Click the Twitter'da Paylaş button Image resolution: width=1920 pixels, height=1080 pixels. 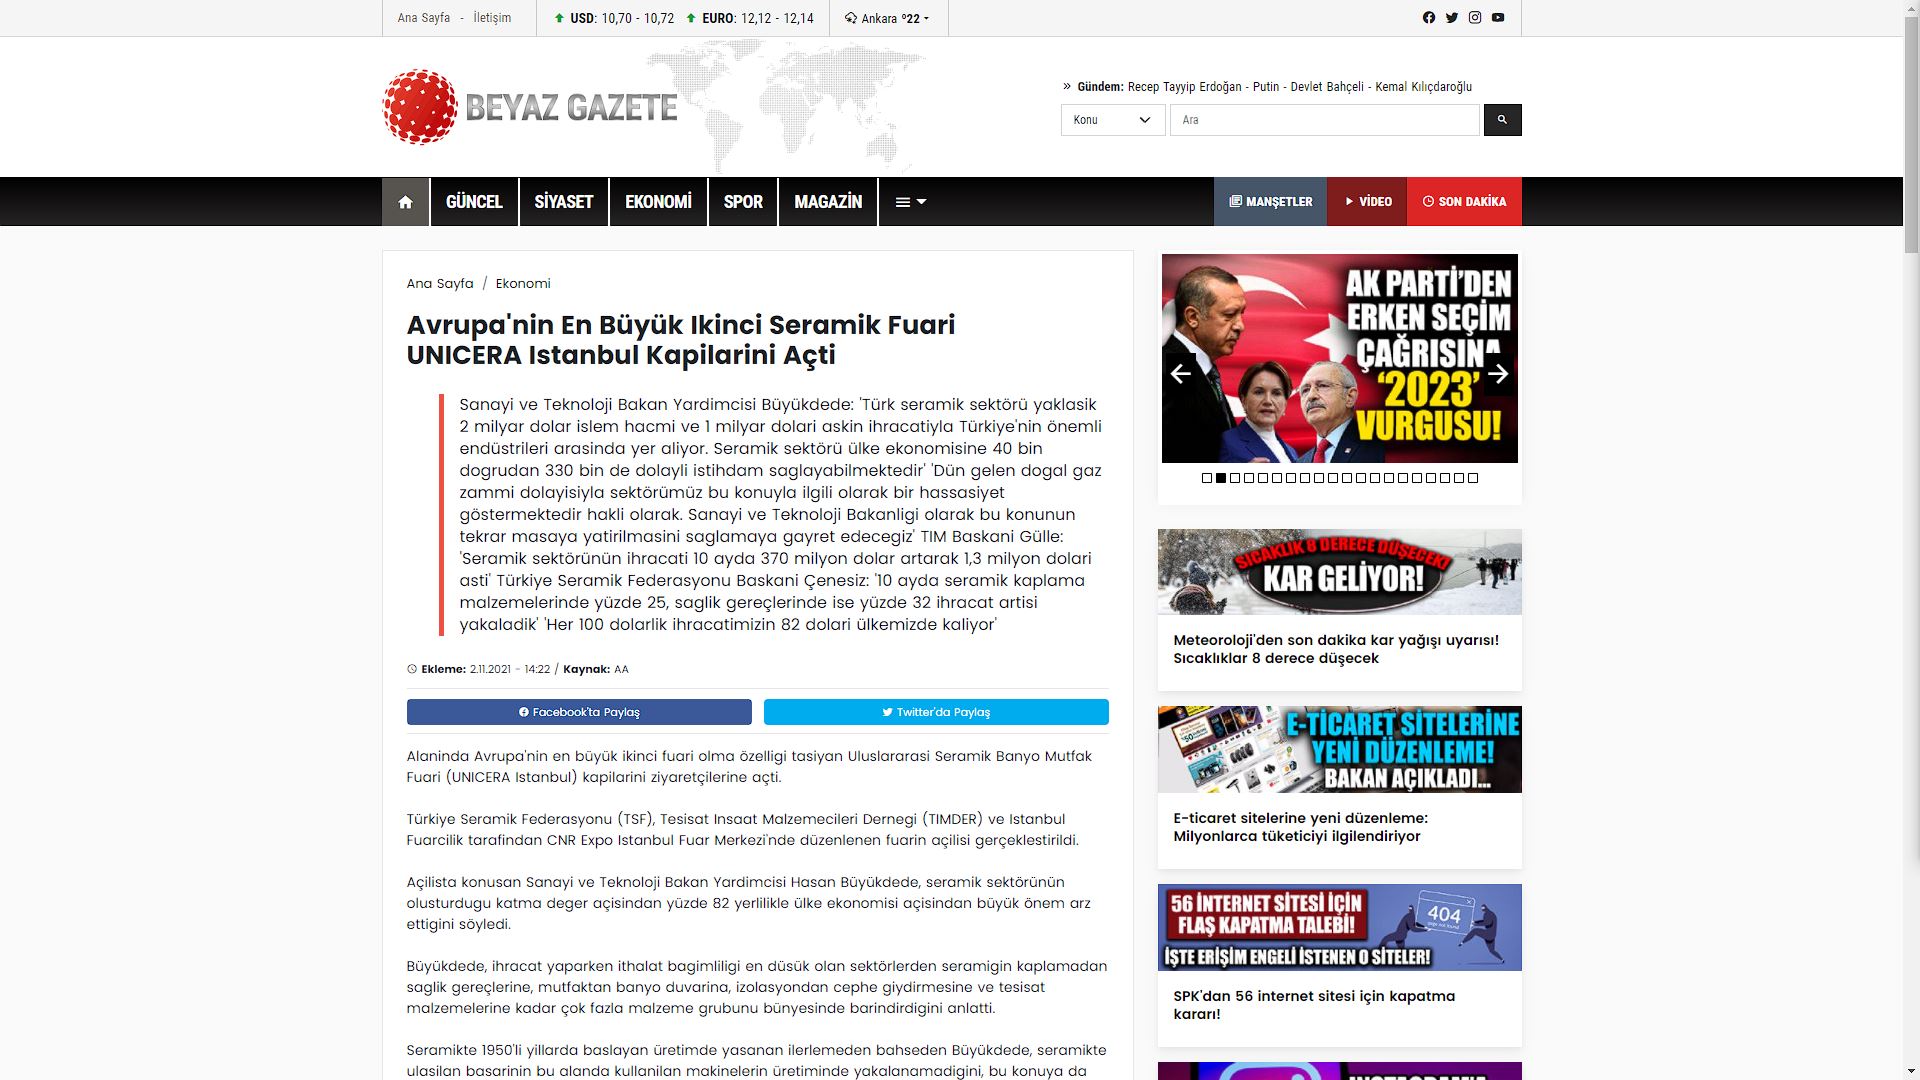tap(936, 712)
